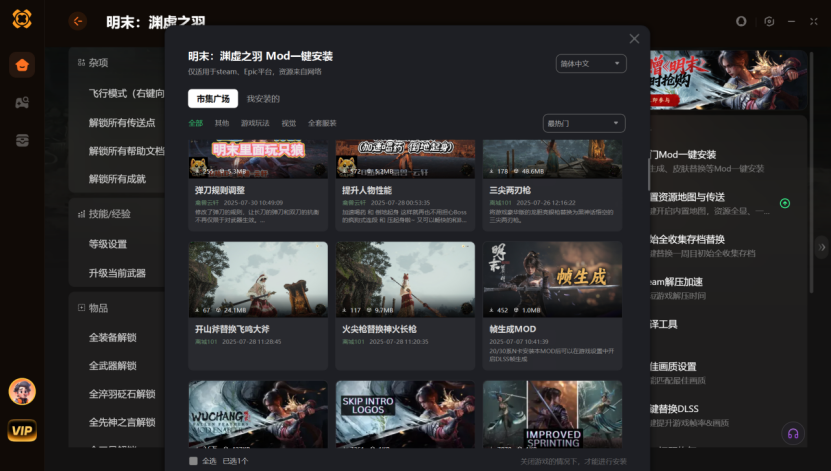Image resolution: width=831 pixels, height=471 pixels.
Task: Select 等级设置 in the trainer list
Action: 108,244
